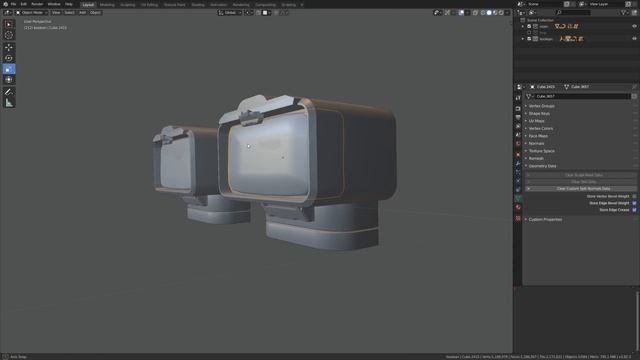Expand the boolean collection in outliner

pos(523,39)
